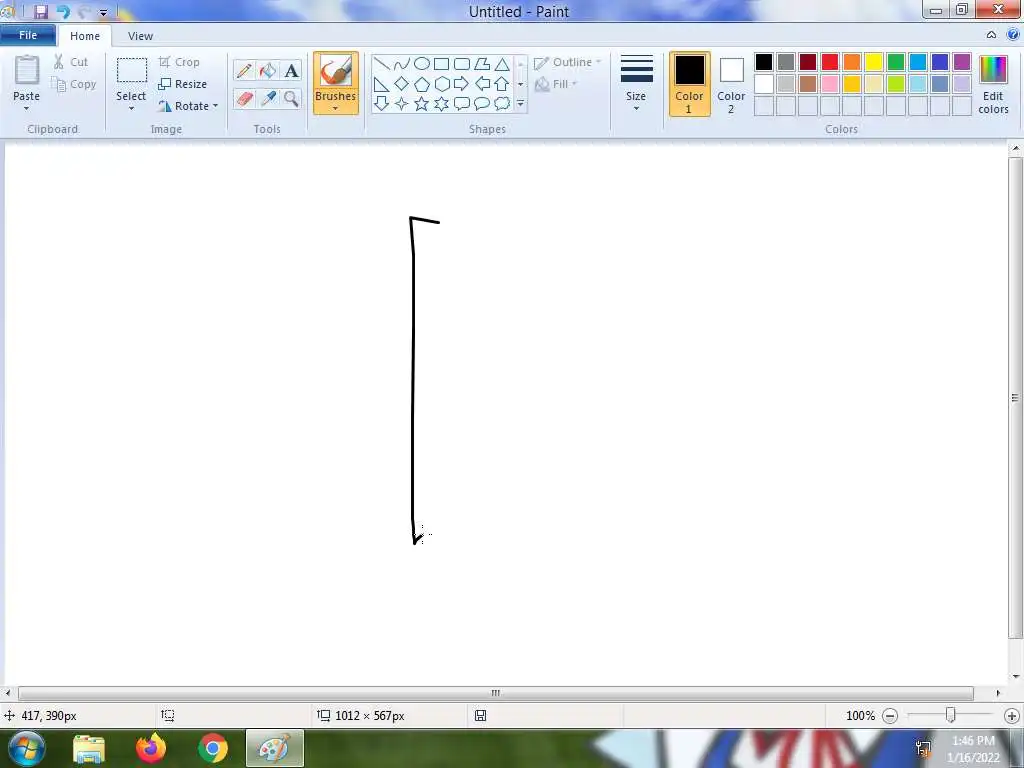Click the Cut button
The height and width of the screenshot is (768, 1024).
71,62
